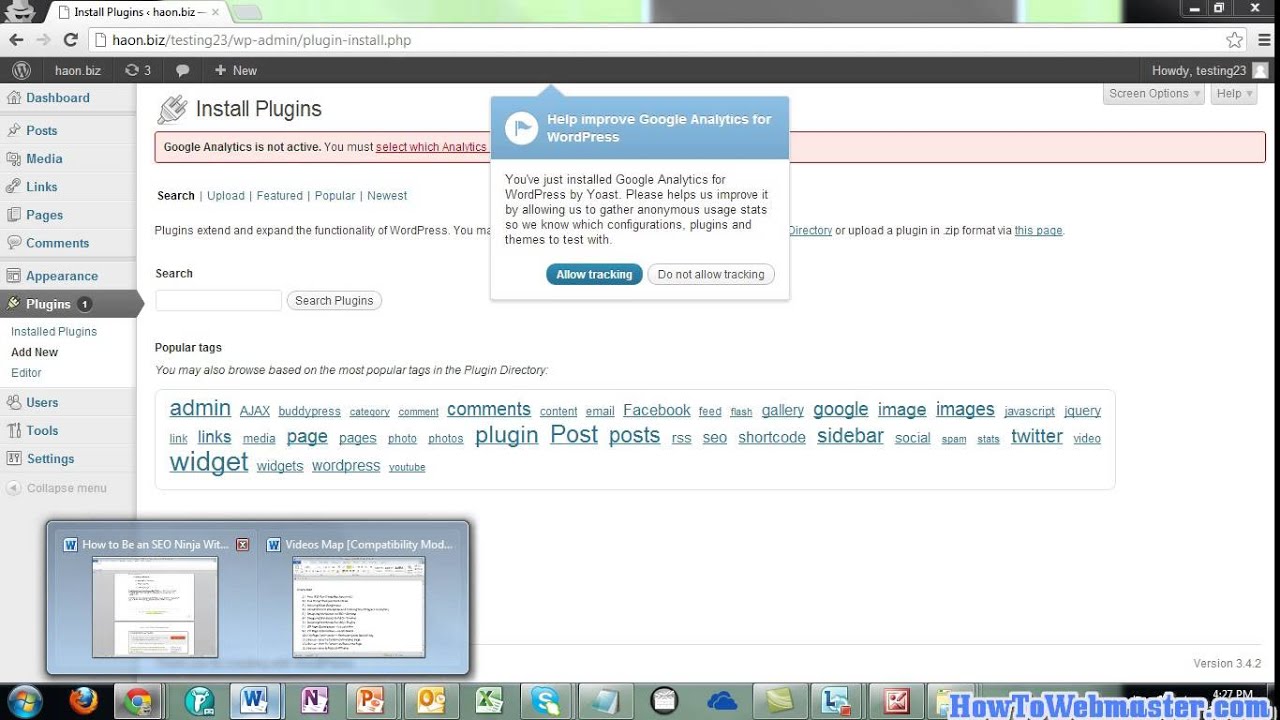The image size is (1280, 720).
Task: Open Comments in the admin sidebar
Action: pyautogui.click(x=58, y=242)
